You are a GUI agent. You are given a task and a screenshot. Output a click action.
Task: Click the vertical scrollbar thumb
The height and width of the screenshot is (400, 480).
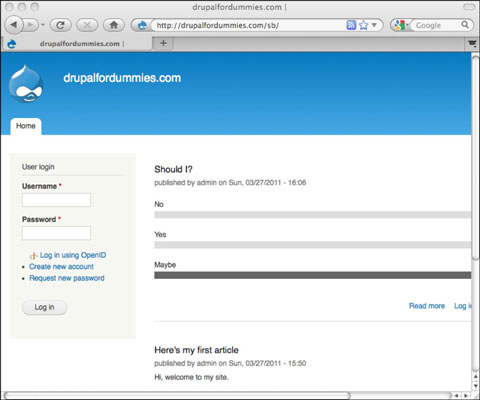pos(475,158)
